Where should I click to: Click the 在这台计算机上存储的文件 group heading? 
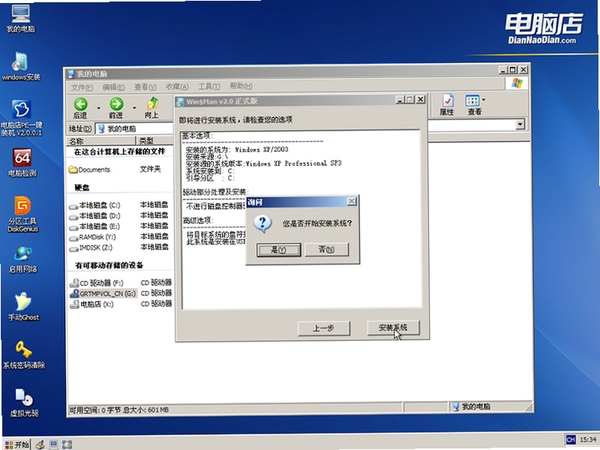(x=119, y=152)
